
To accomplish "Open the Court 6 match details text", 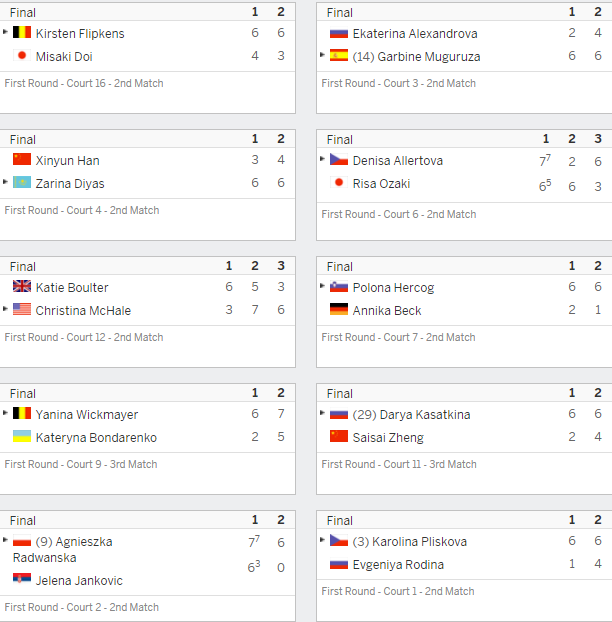I will pos(399,214).
